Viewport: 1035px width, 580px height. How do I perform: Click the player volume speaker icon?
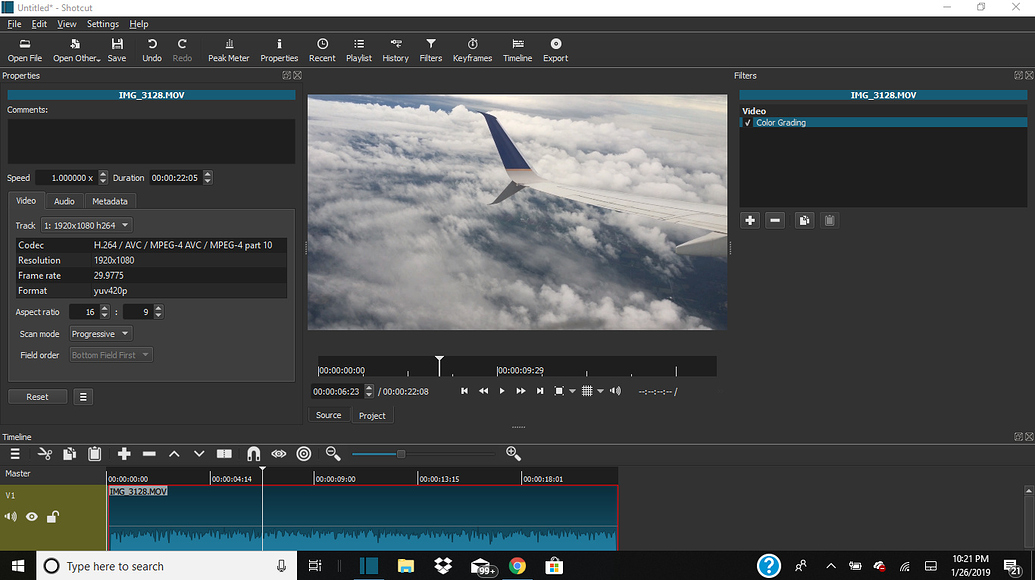point(616,391)
